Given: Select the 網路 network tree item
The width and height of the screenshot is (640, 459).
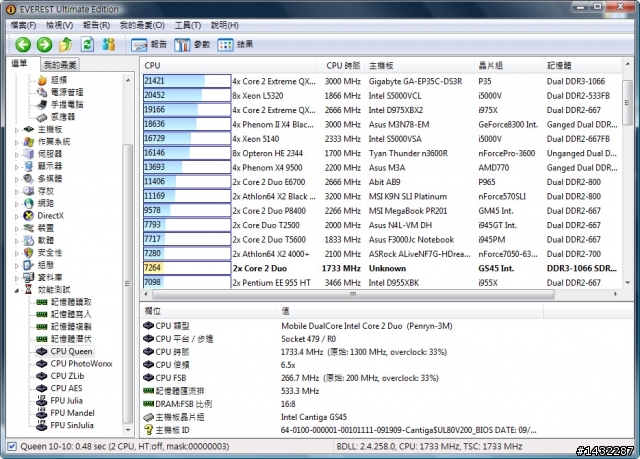Looking at the screenshot, I should 46,203.
